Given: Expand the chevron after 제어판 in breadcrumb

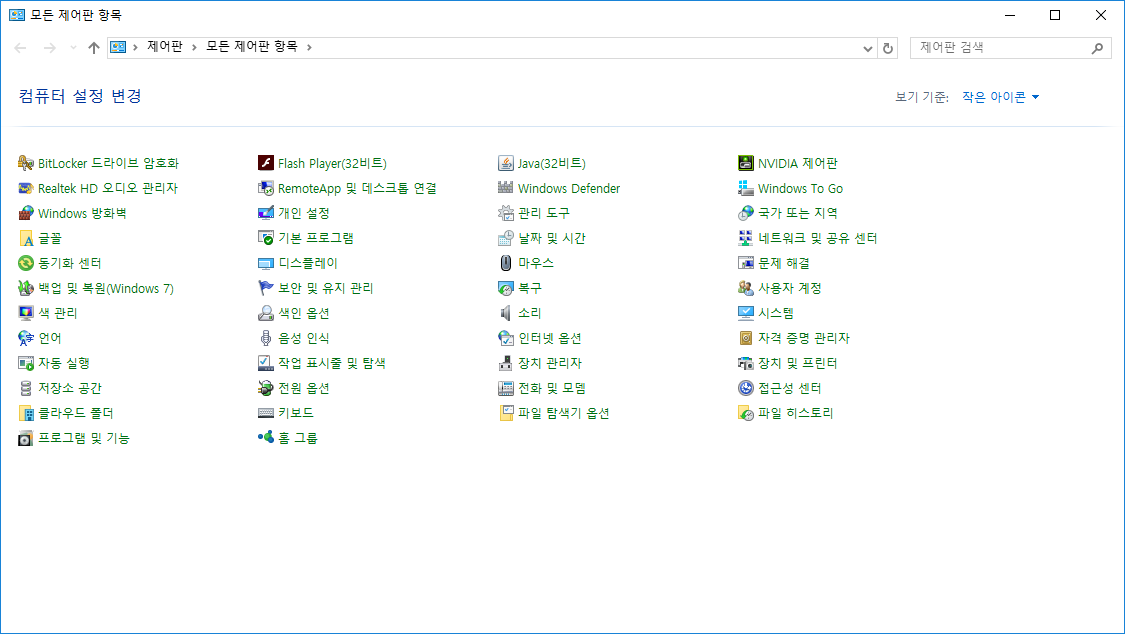Looking at the screenshot, I should pos(194,47).
